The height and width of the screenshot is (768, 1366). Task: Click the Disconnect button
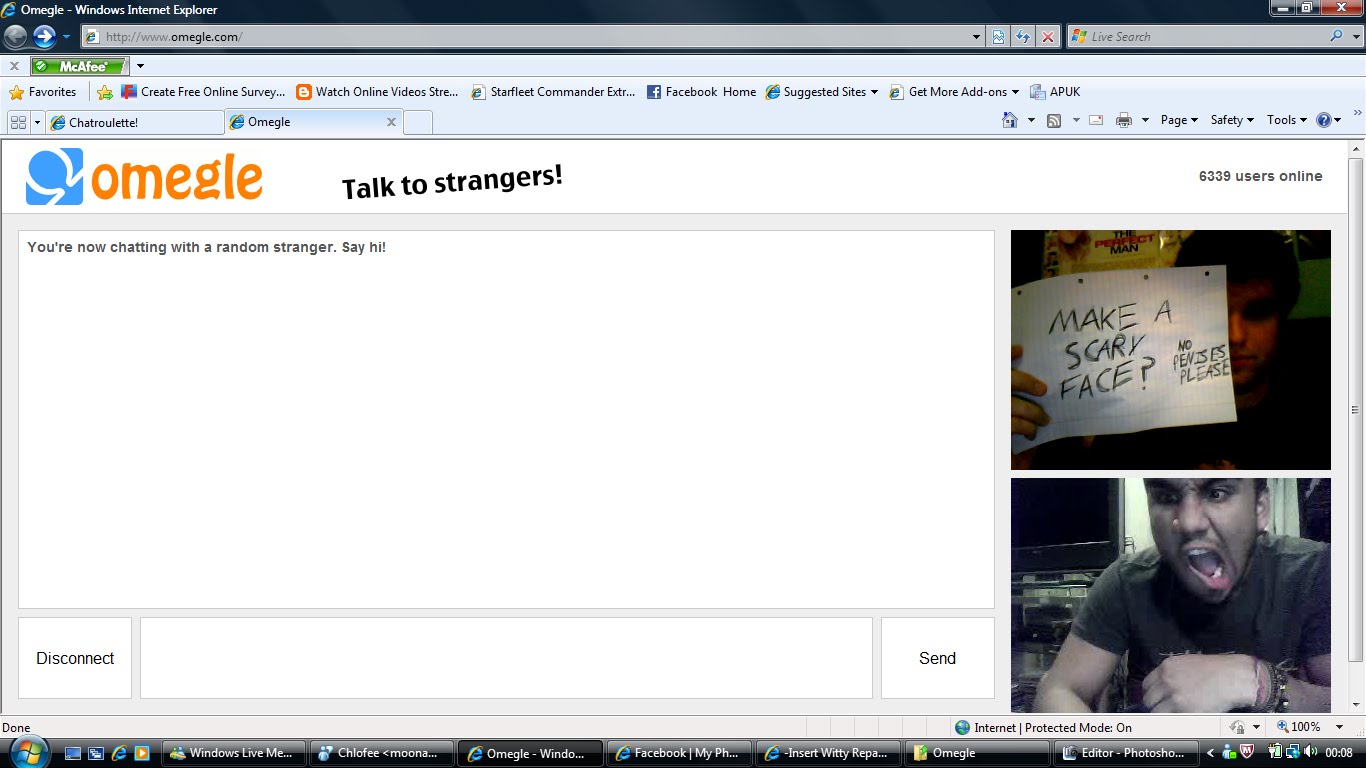[75, 658]
